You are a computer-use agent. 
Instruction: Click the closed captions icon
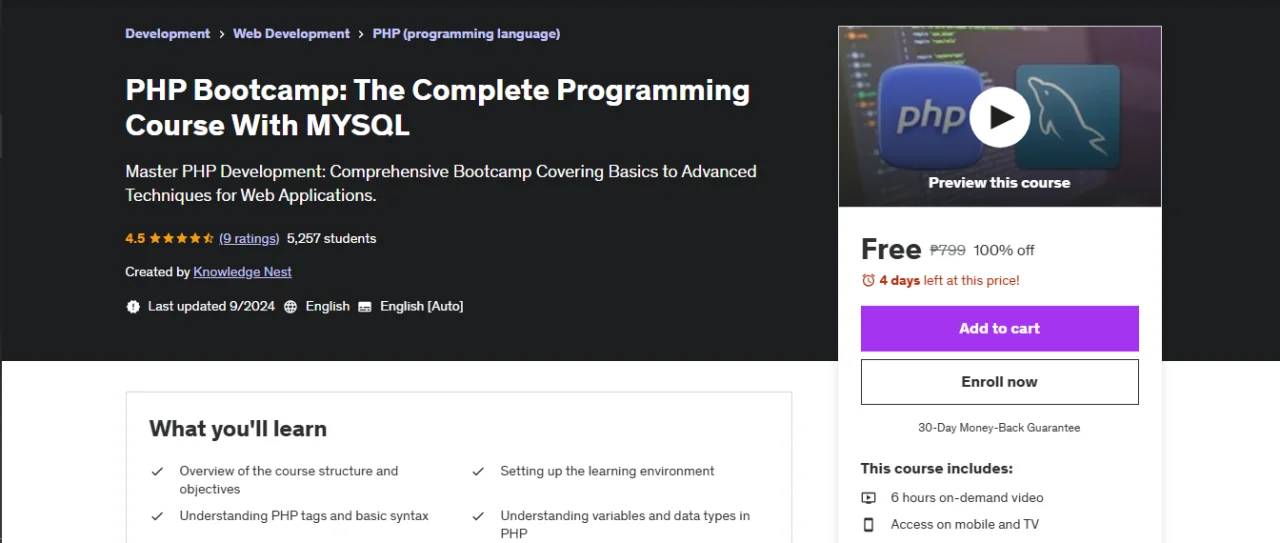pos(365,307)
